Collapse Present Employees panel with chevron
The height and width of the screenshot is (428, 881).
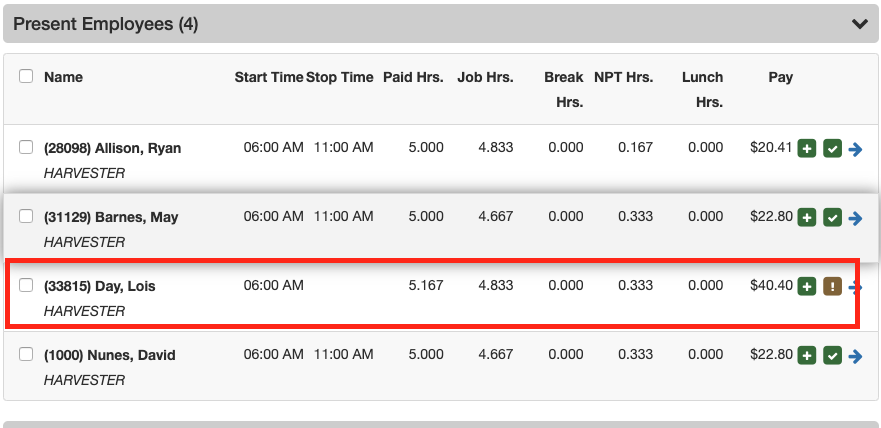tap(858, 24)
